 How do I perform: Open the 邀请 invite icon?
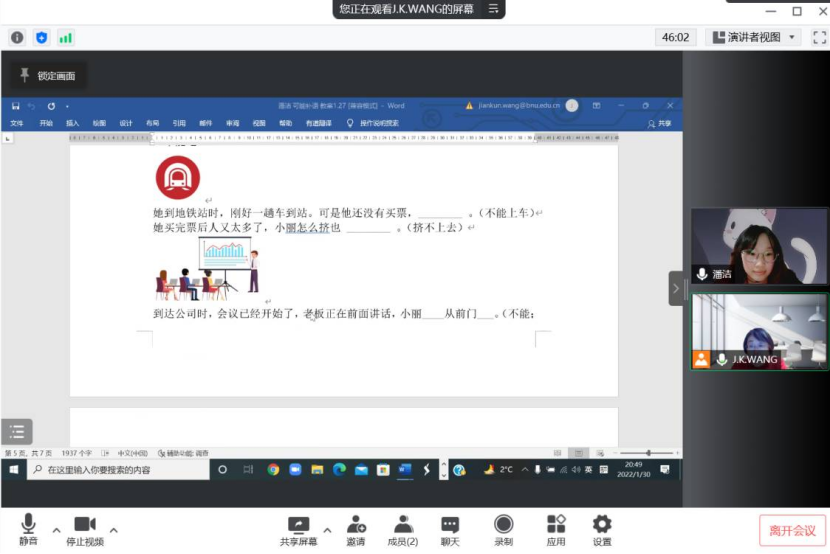pos(356,528)
